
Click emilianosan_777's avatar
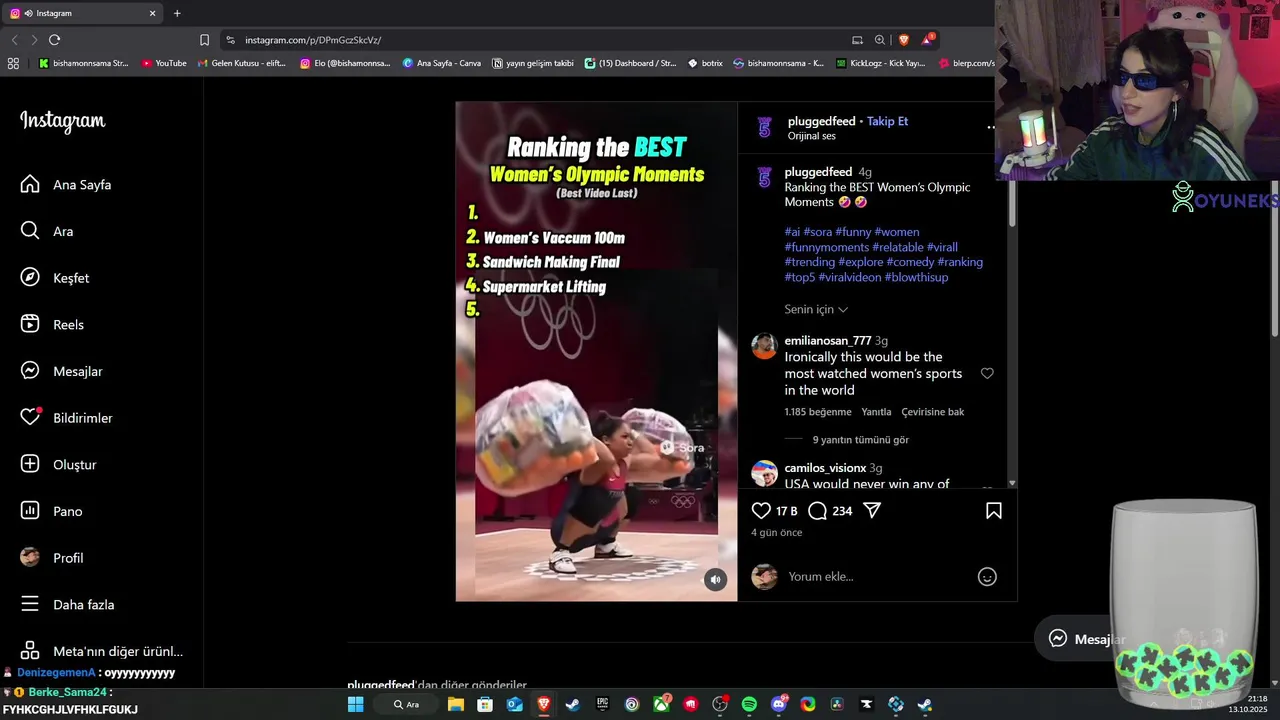click(764, 346)
